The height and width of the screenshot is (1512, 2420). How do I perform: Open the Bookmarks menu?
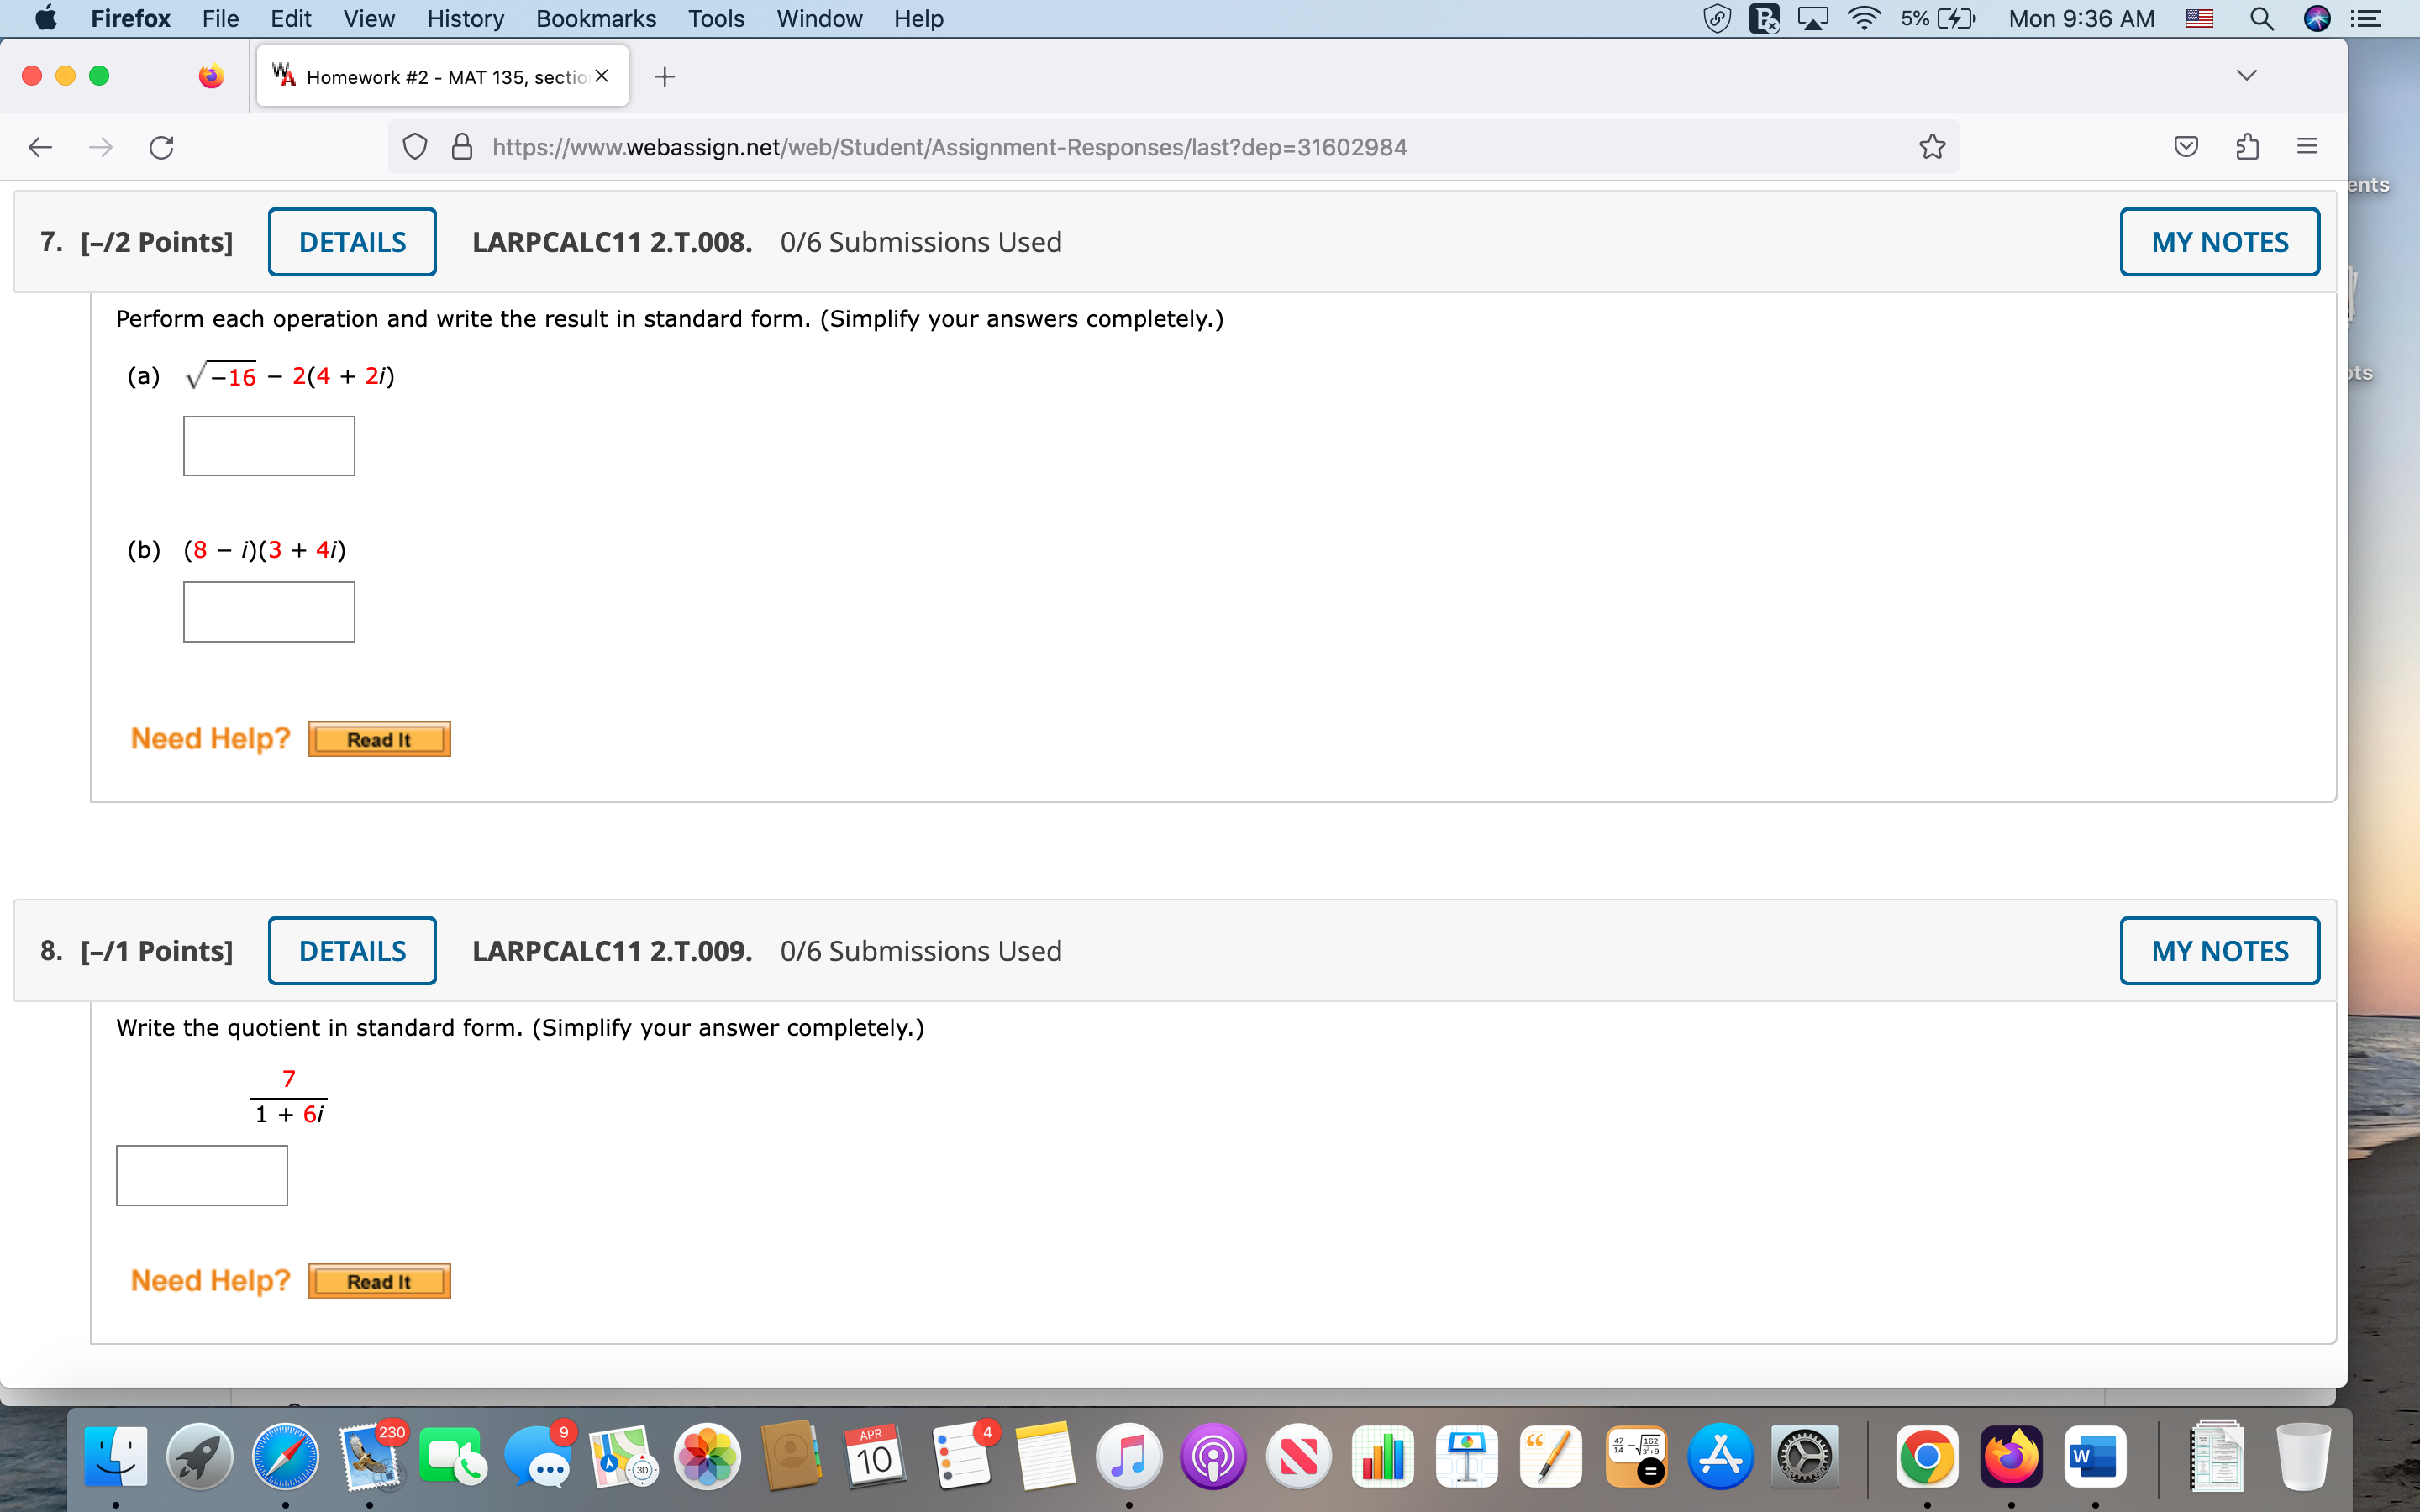point(595,18)
